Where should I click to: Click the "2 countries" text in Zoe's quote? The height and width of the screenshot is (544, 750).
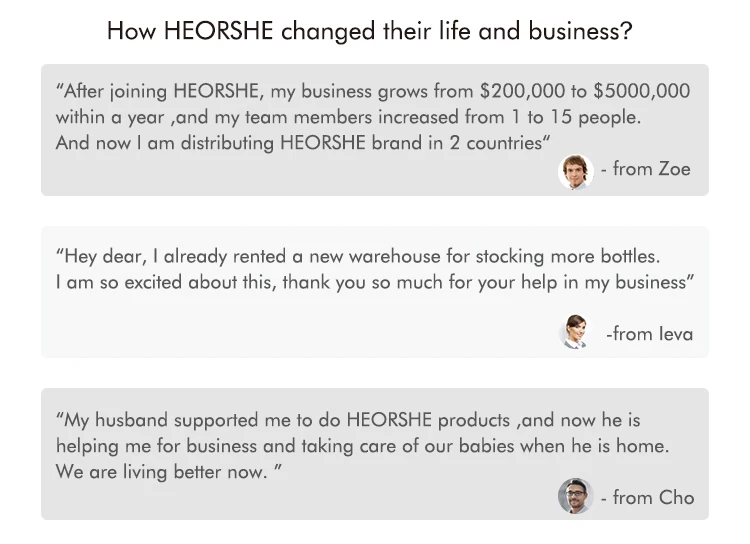[x=493, y=143]
